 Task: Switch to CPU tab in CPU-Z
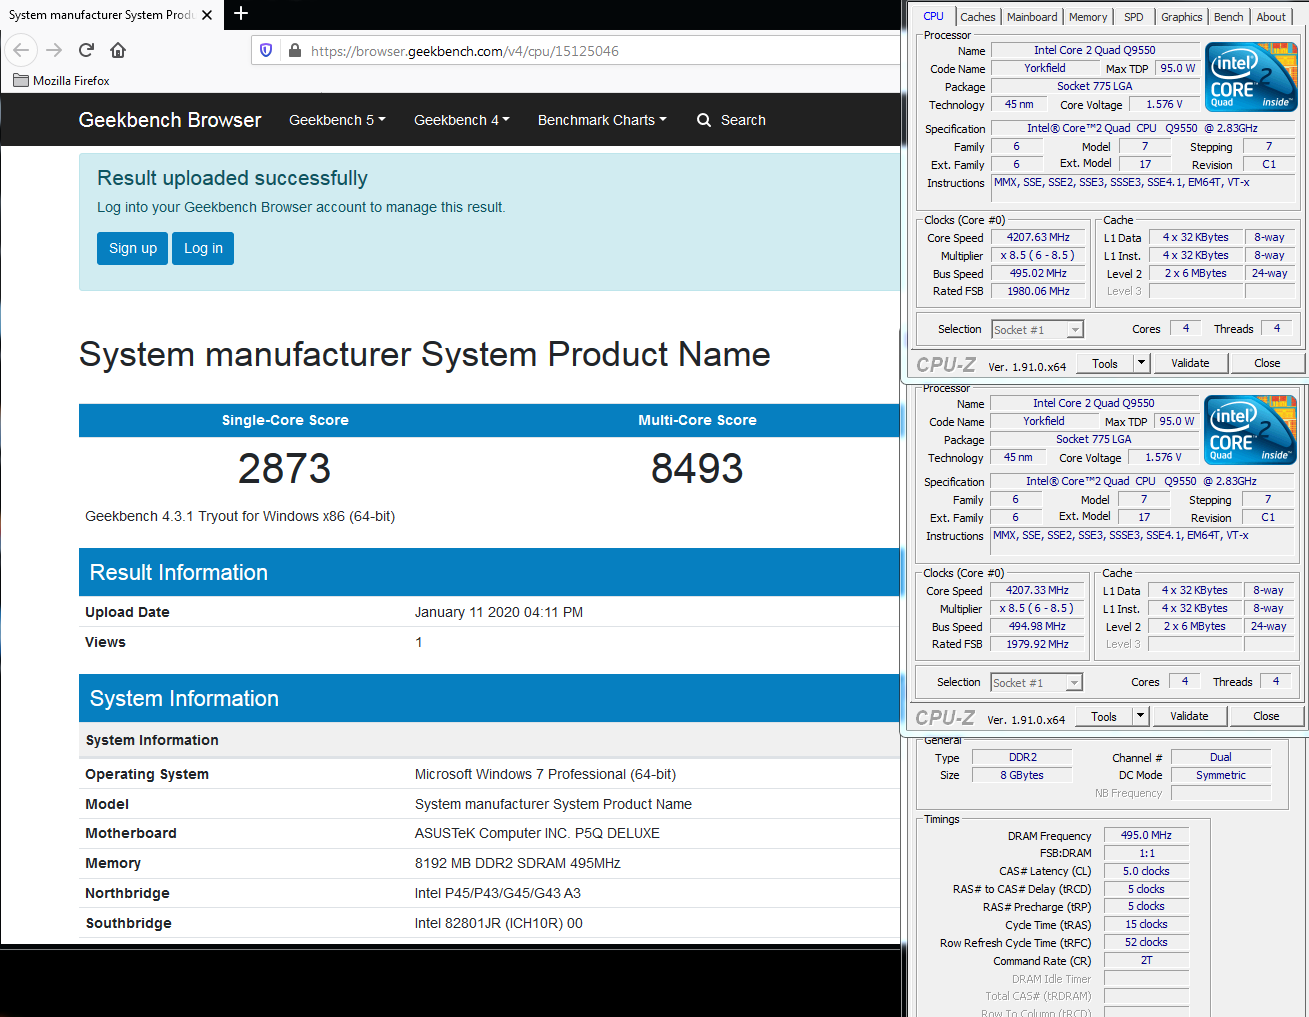(x=933, y=16)
